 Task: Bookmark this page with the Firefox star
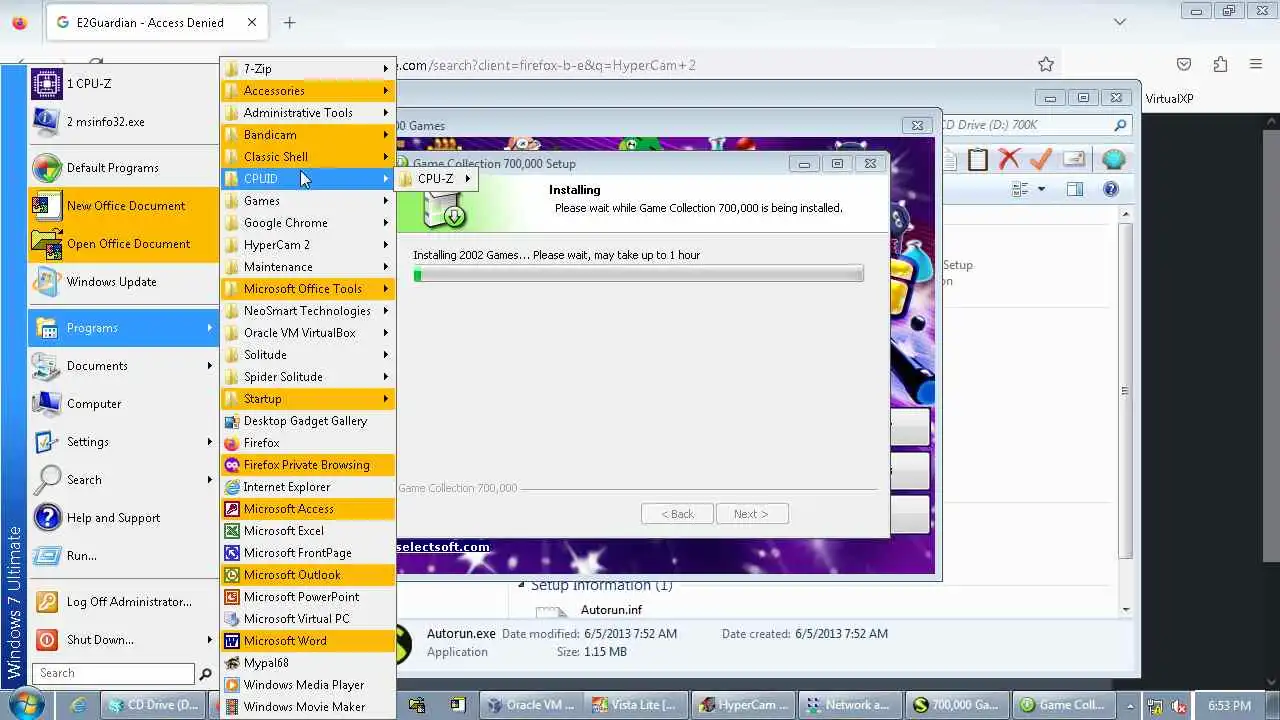click(x=1046, y=65)
